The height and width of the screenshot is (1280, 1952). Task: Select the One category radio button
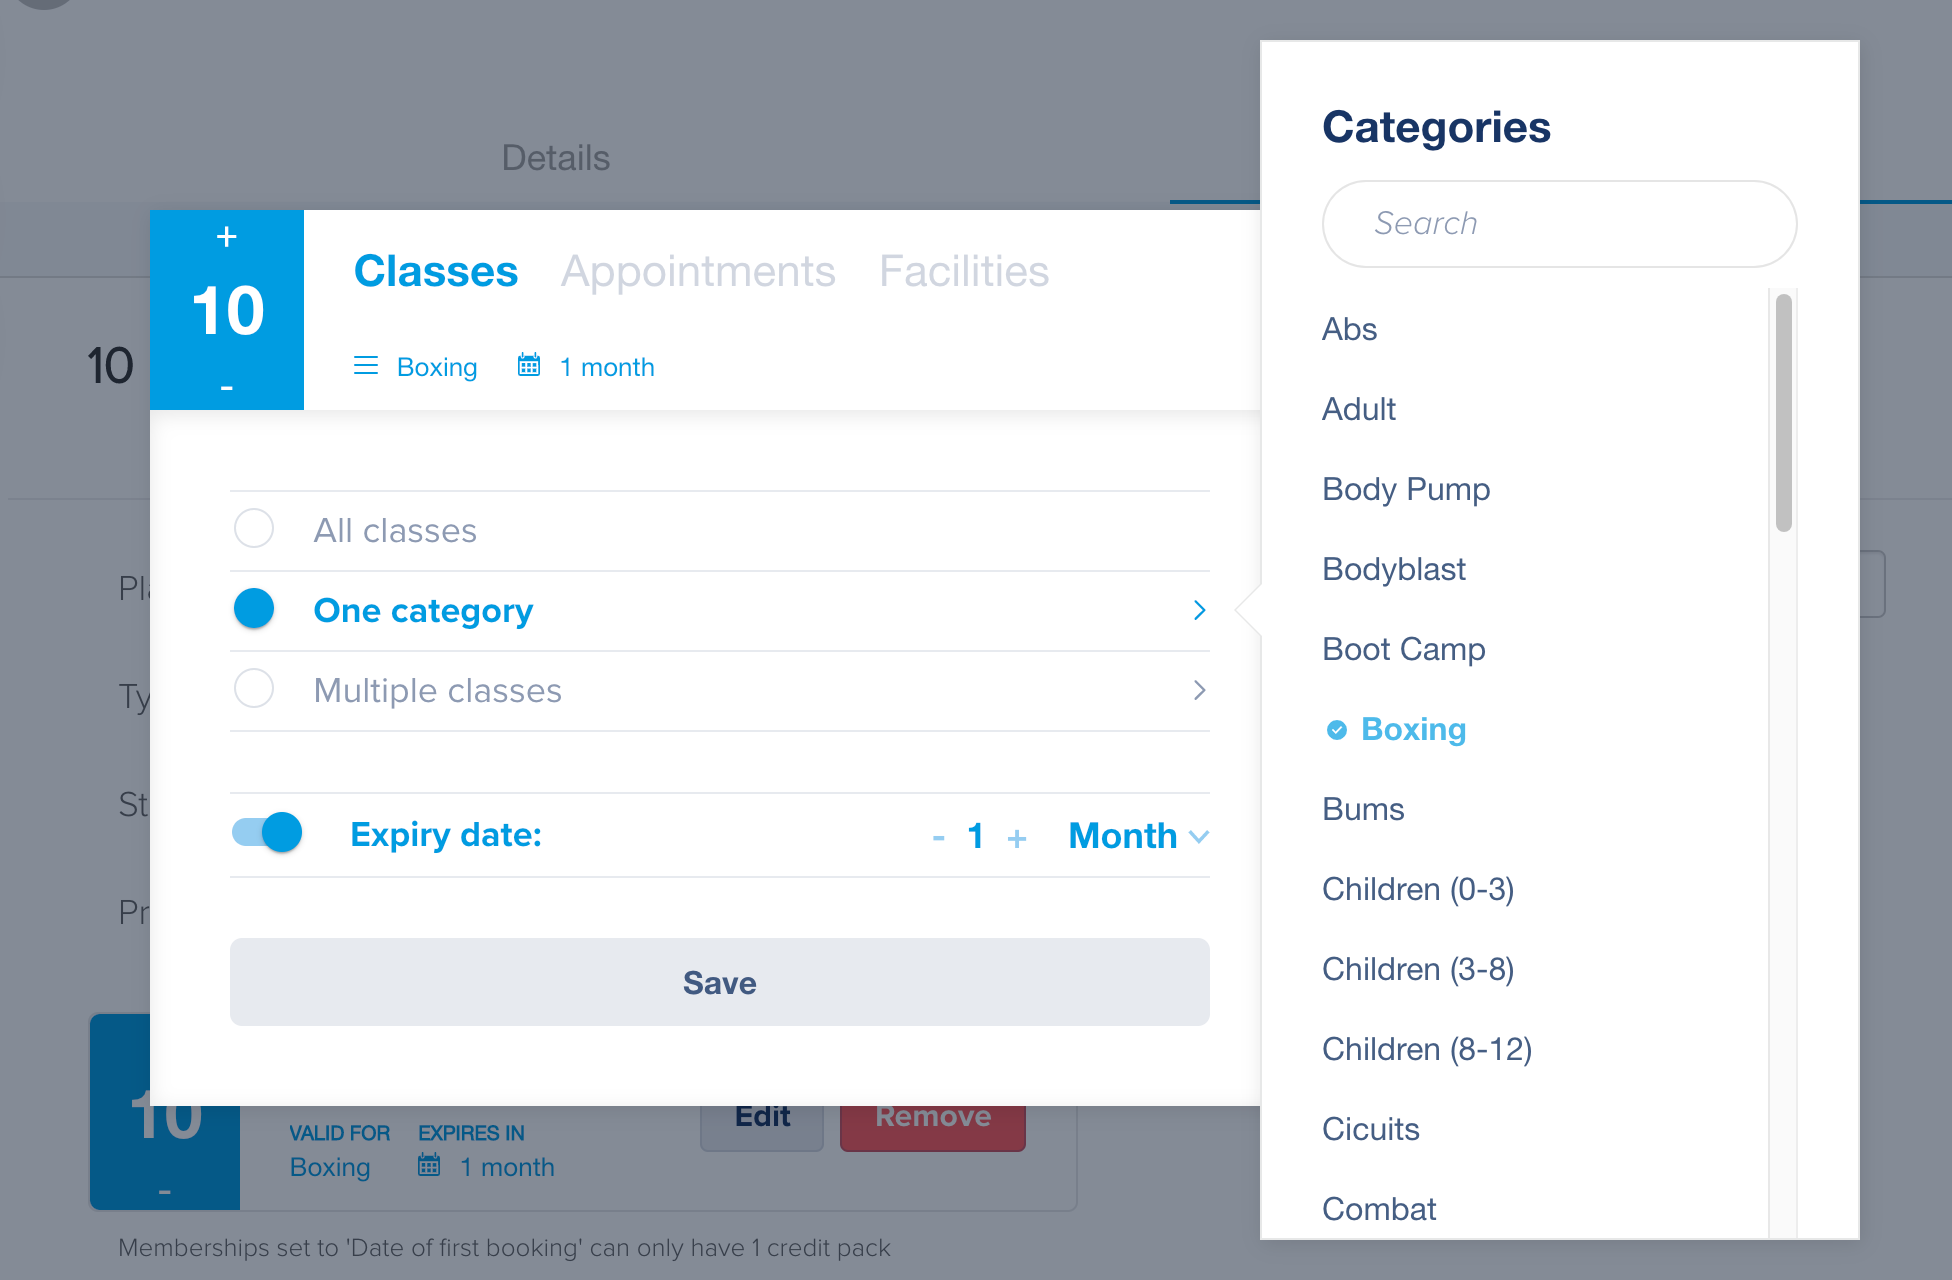tap(254, 608)
